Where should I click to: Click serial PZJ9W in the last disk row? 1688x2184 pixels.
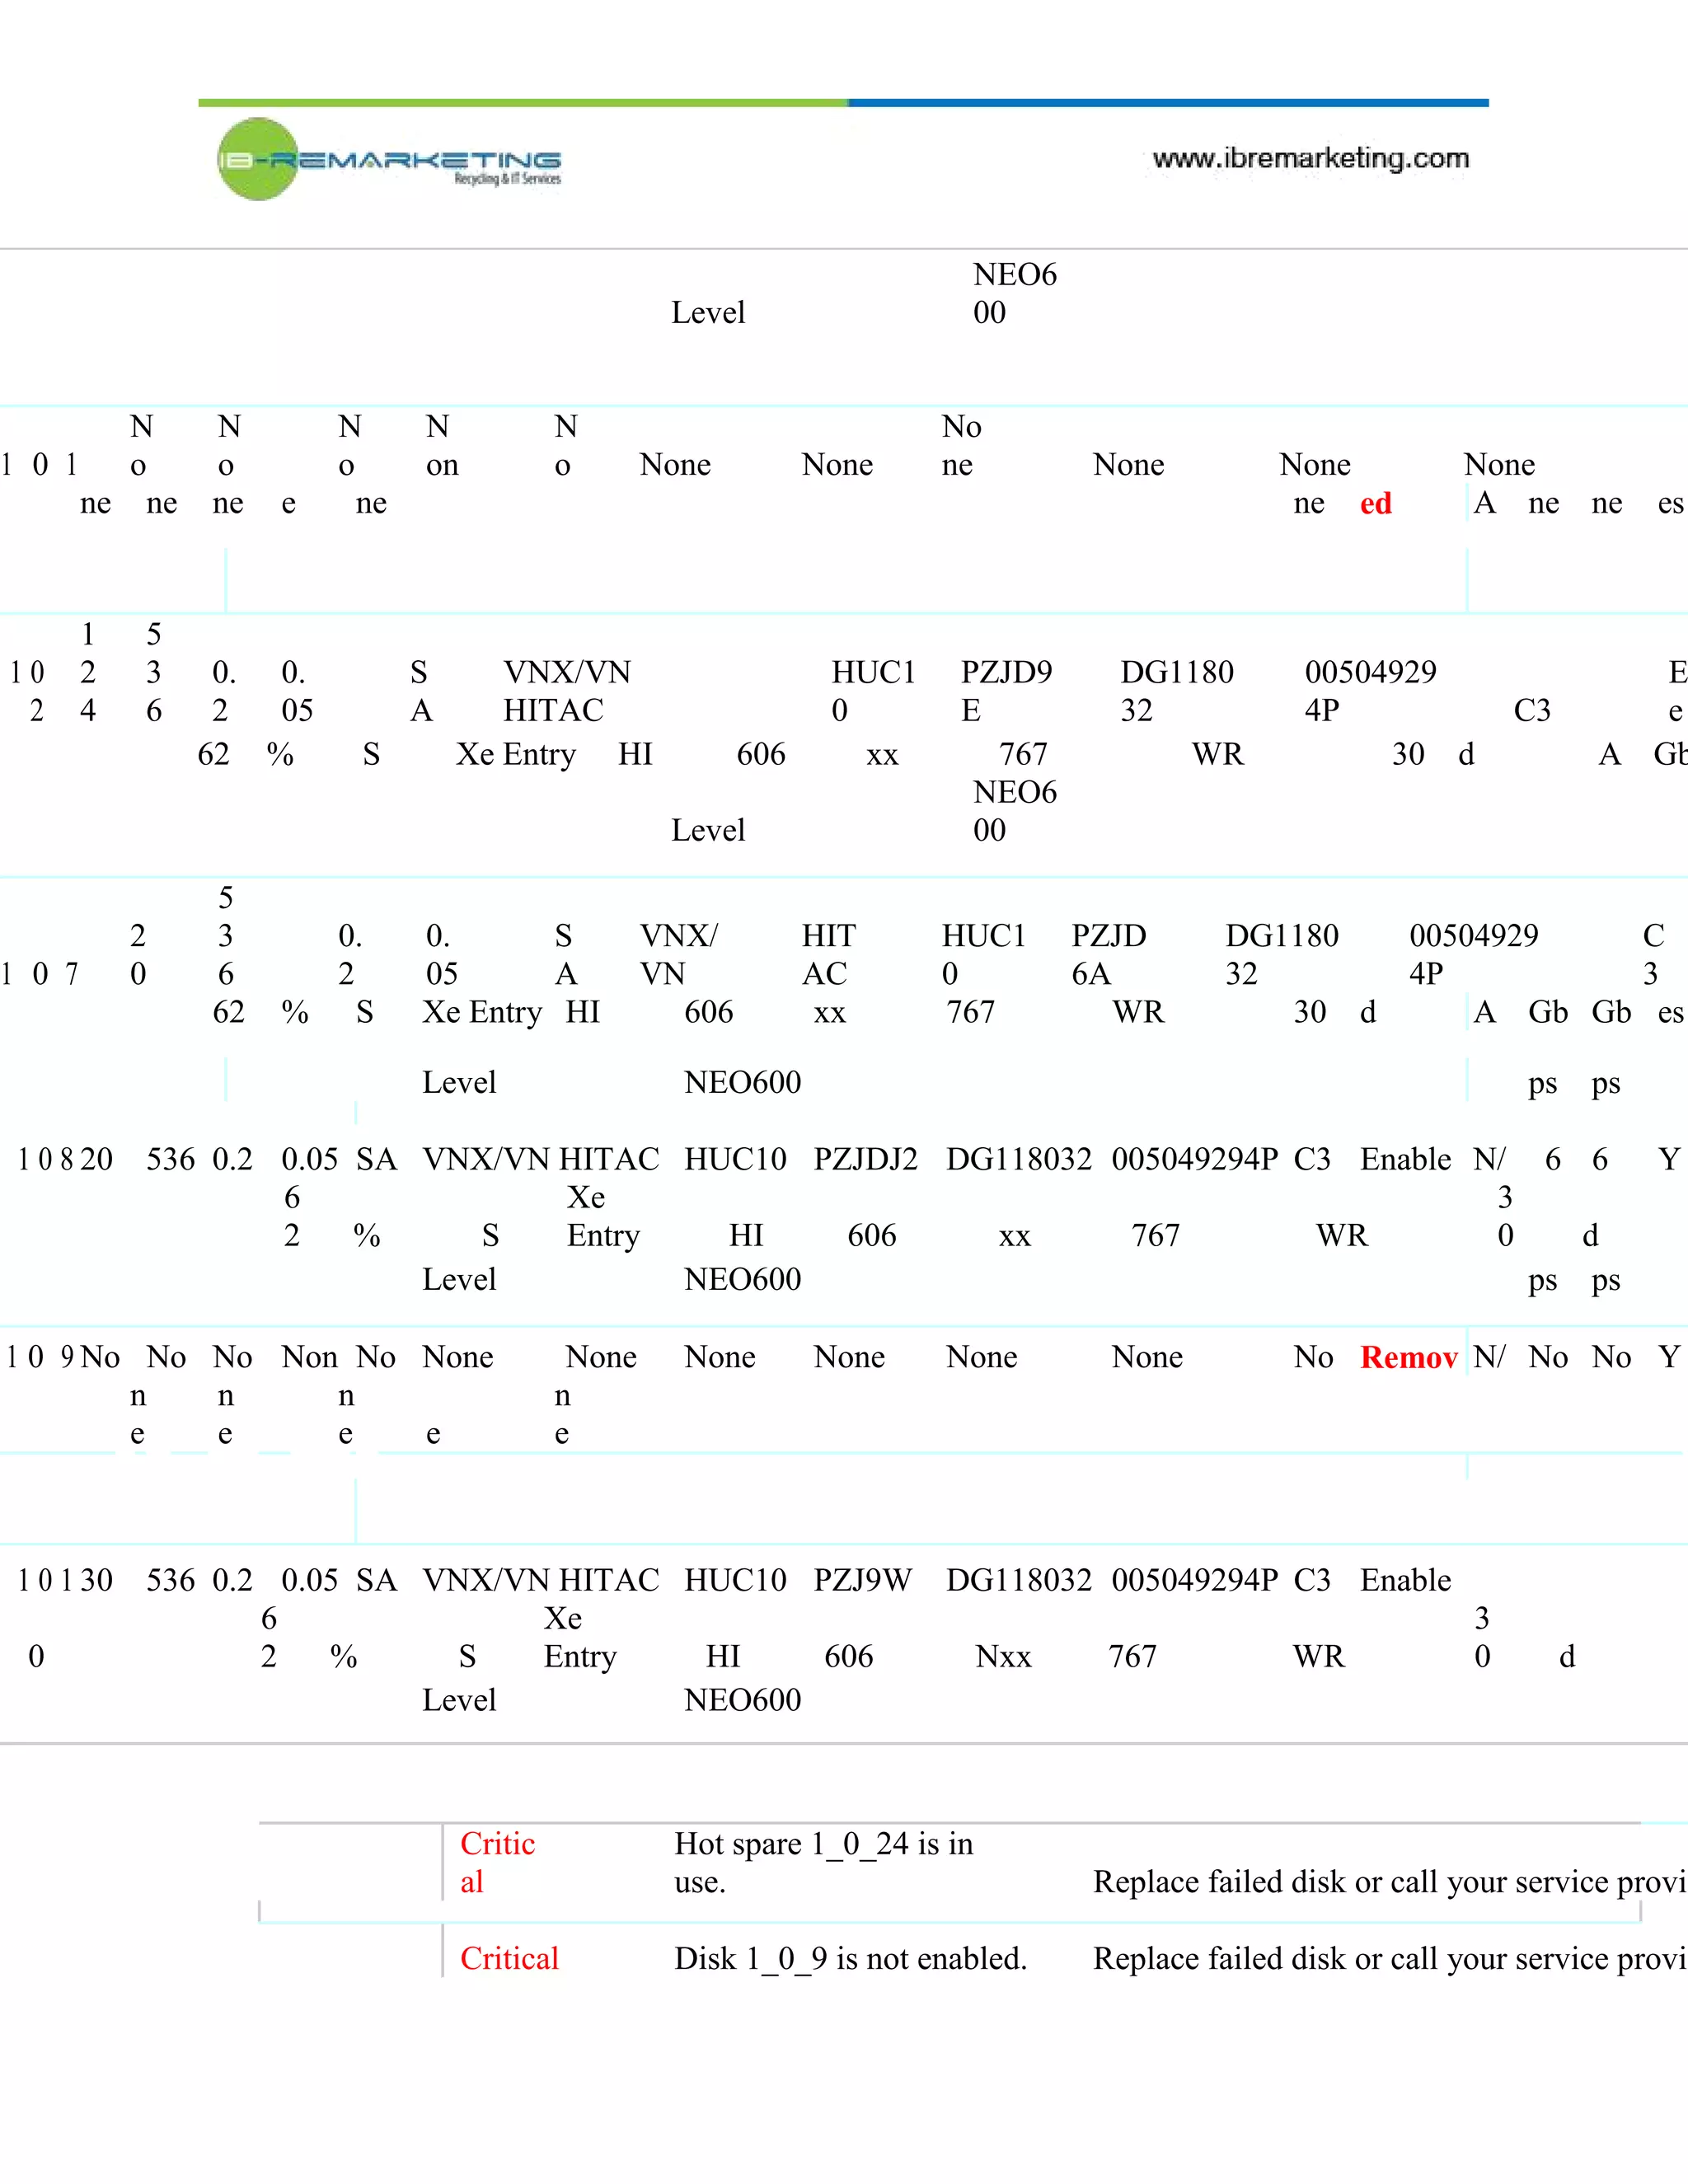click(x=862, y=1580)
